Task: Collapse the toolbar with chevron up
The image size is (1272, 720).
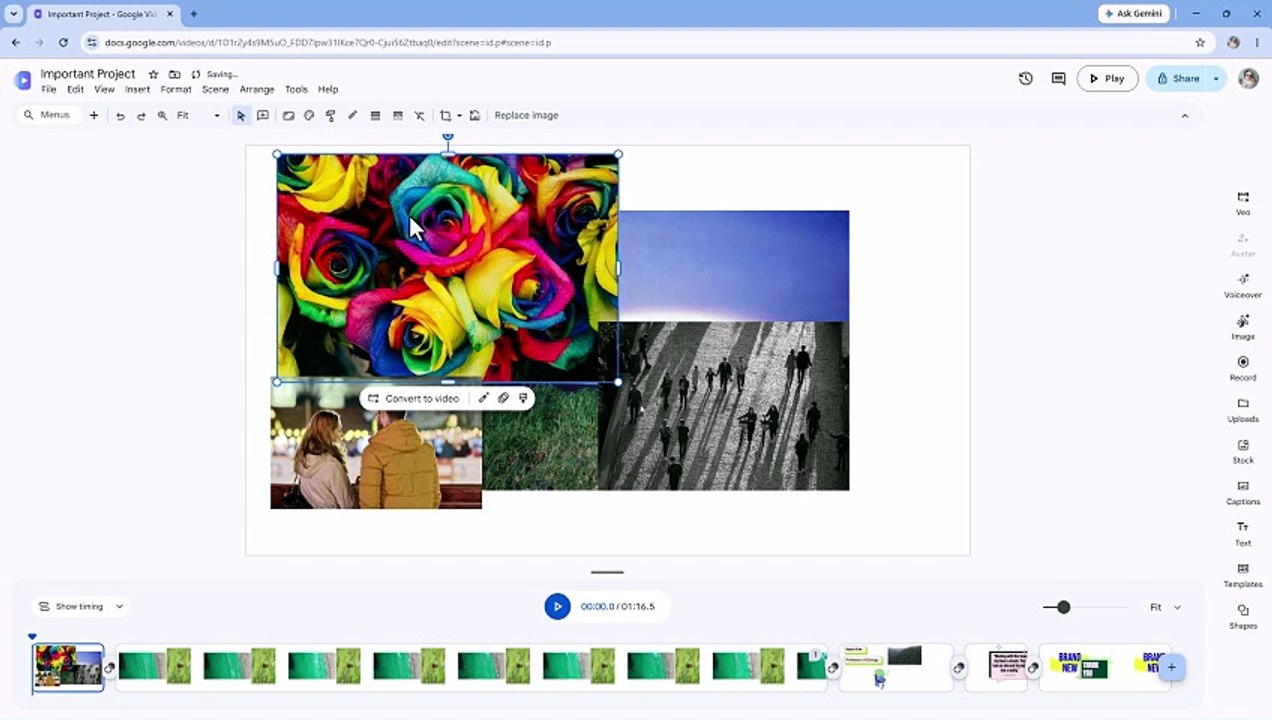Action: tap(1185, 116)
